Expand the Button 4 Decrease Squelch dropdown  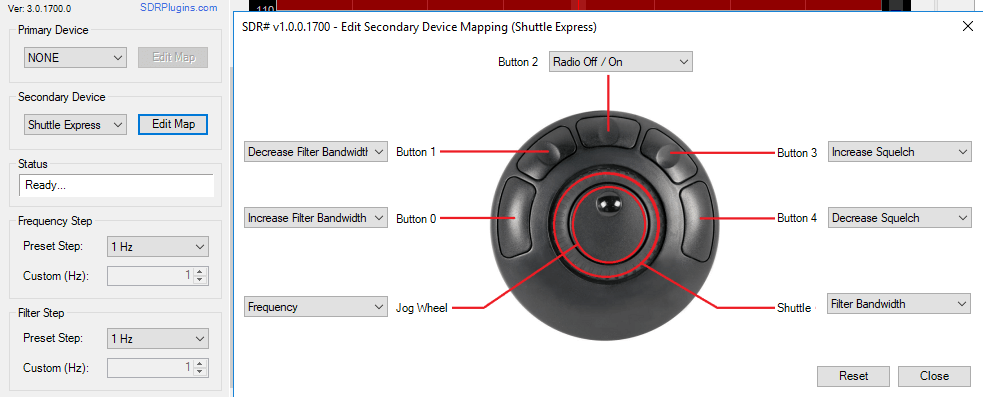900,218
